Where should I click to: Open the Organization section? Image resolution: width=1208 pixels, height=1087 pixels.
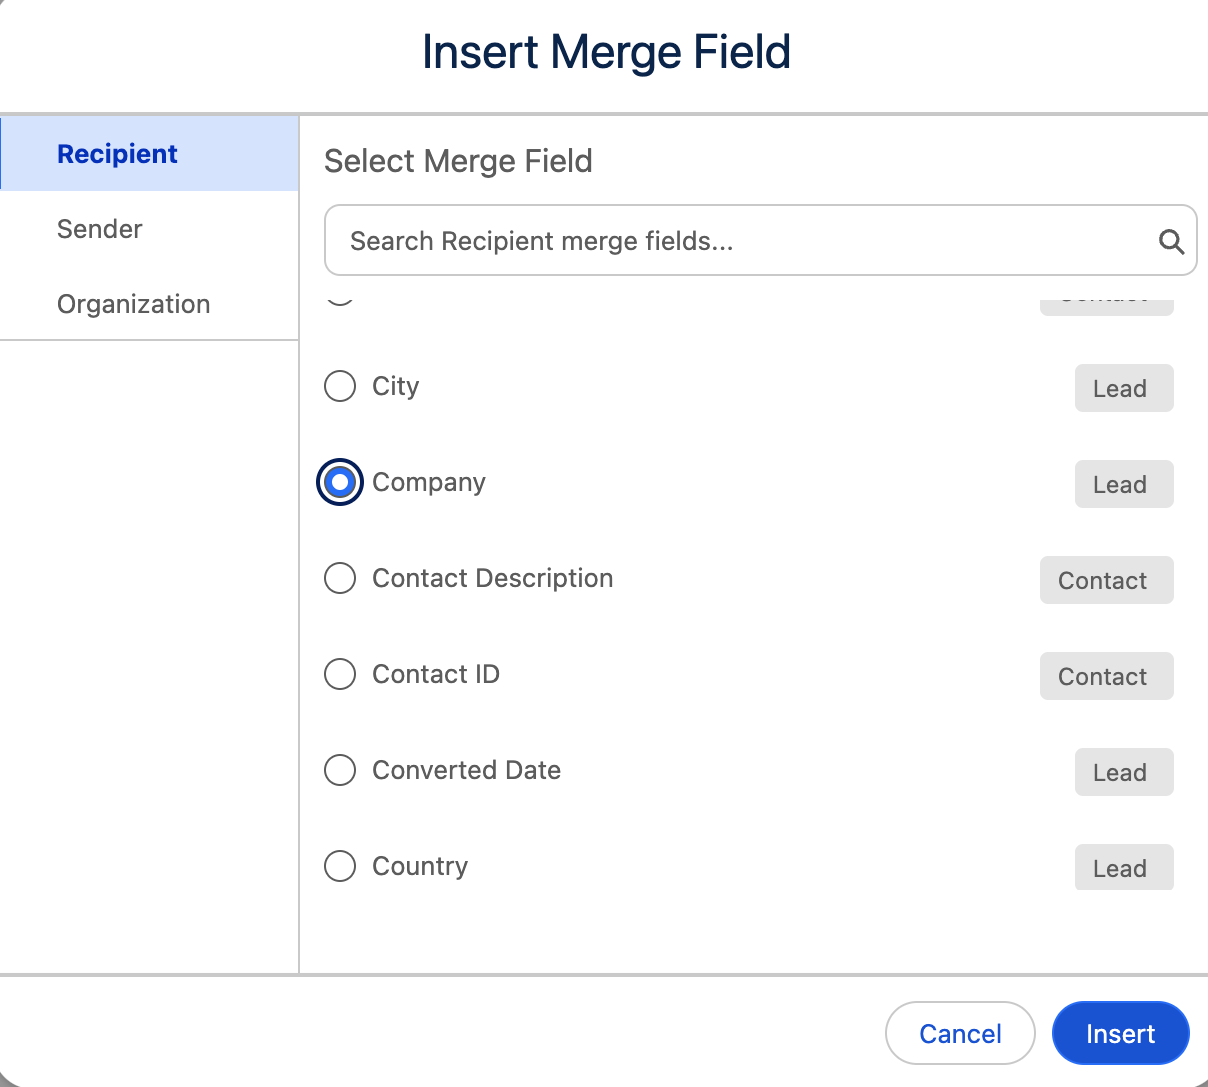(133, 304)
